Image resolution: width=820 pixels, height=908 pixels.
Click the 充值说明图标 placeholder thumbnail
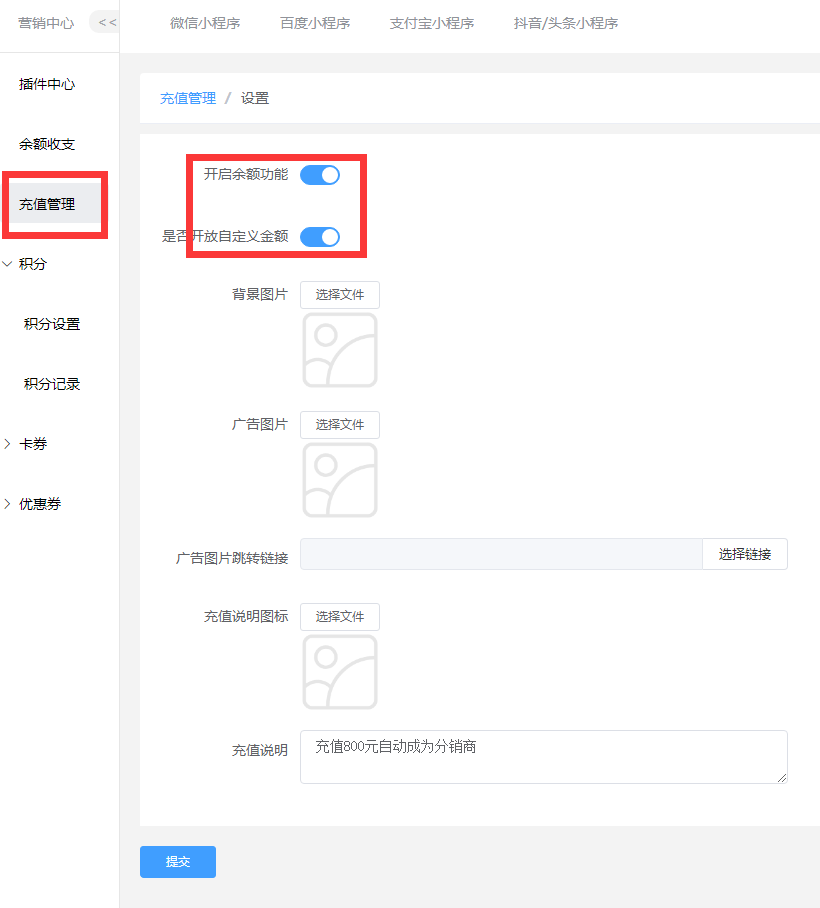pyautogui.click(x=340, y=672)
